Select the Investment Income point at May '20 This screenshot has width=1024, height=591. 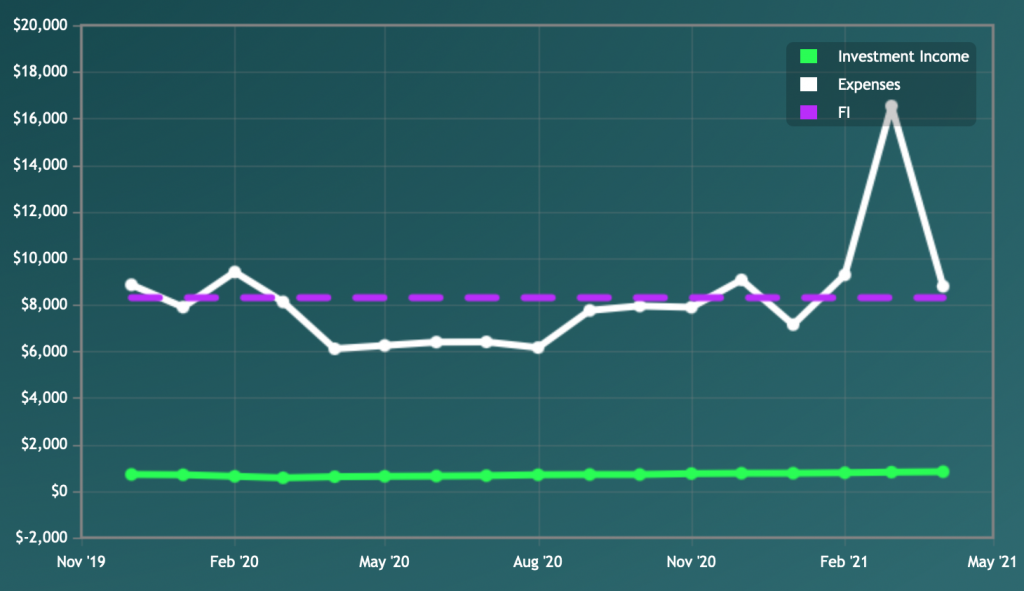pyautogui.click(x=385, y=476)
